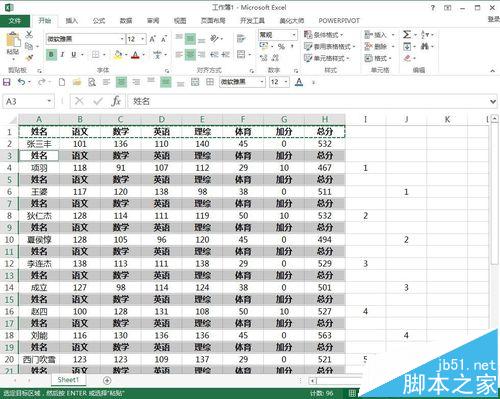Toggle Align Left in ribbon alignment group

(179, 54)
